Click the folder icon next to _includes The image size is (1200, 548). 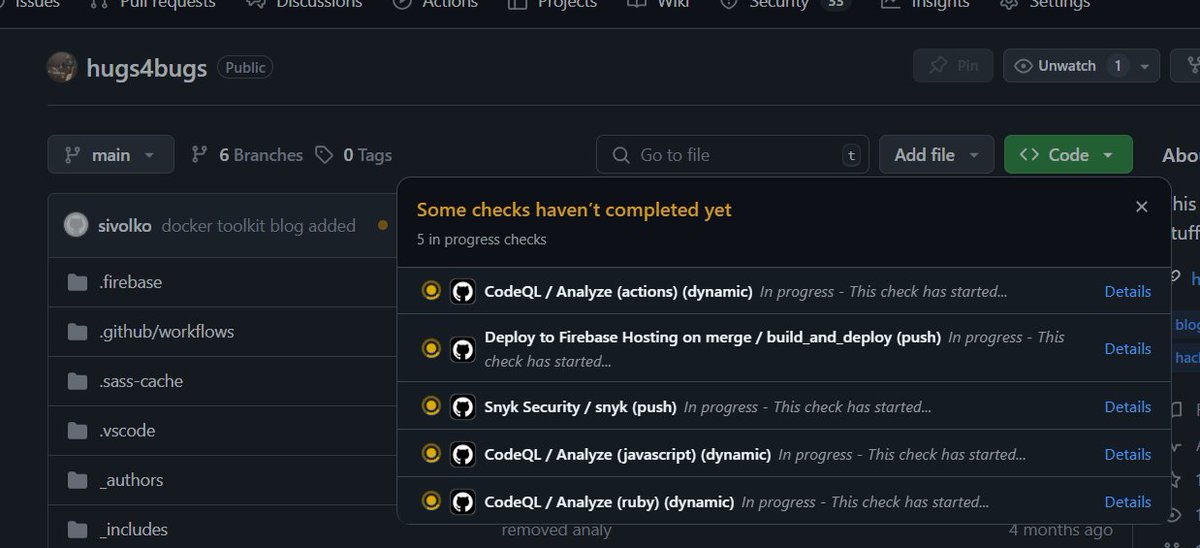coord(77,530)
